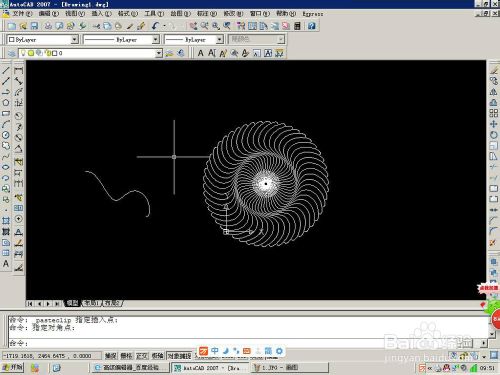Click the Undo arrow icon
The width and height of the screenshot is (500, 375).
click(155, 26)
